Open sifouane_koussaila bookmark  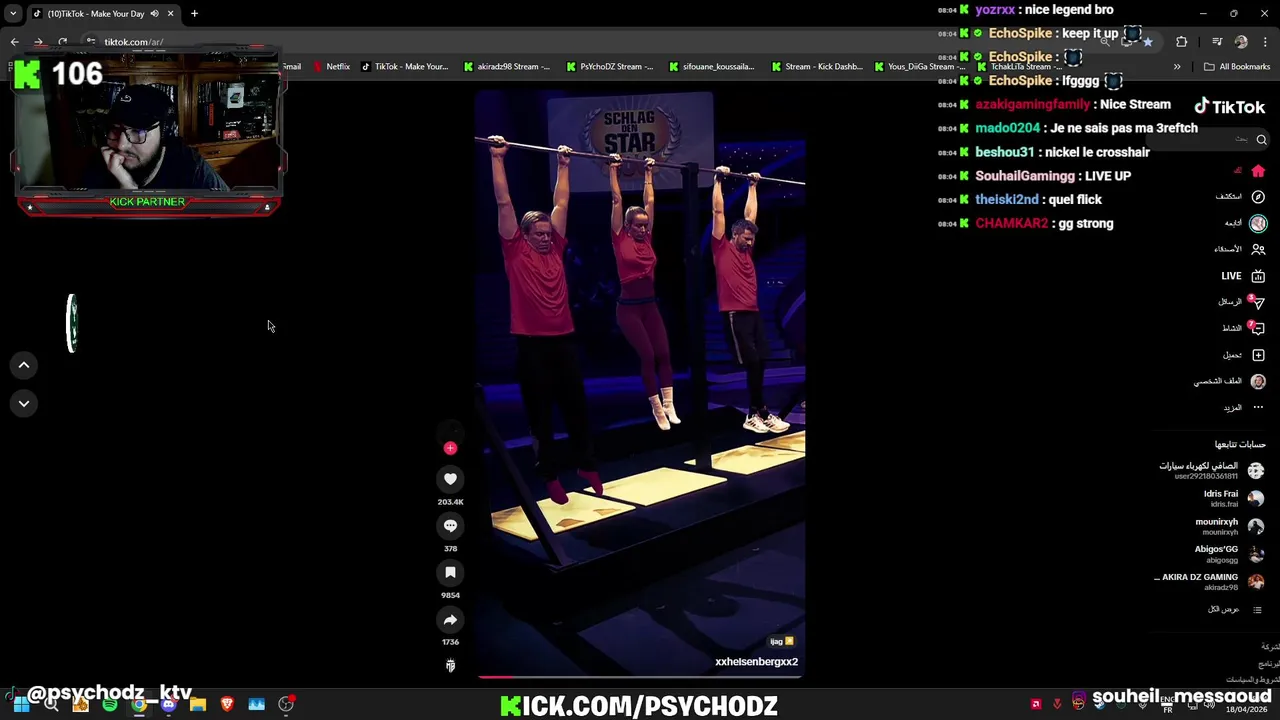tap(711, 67)
